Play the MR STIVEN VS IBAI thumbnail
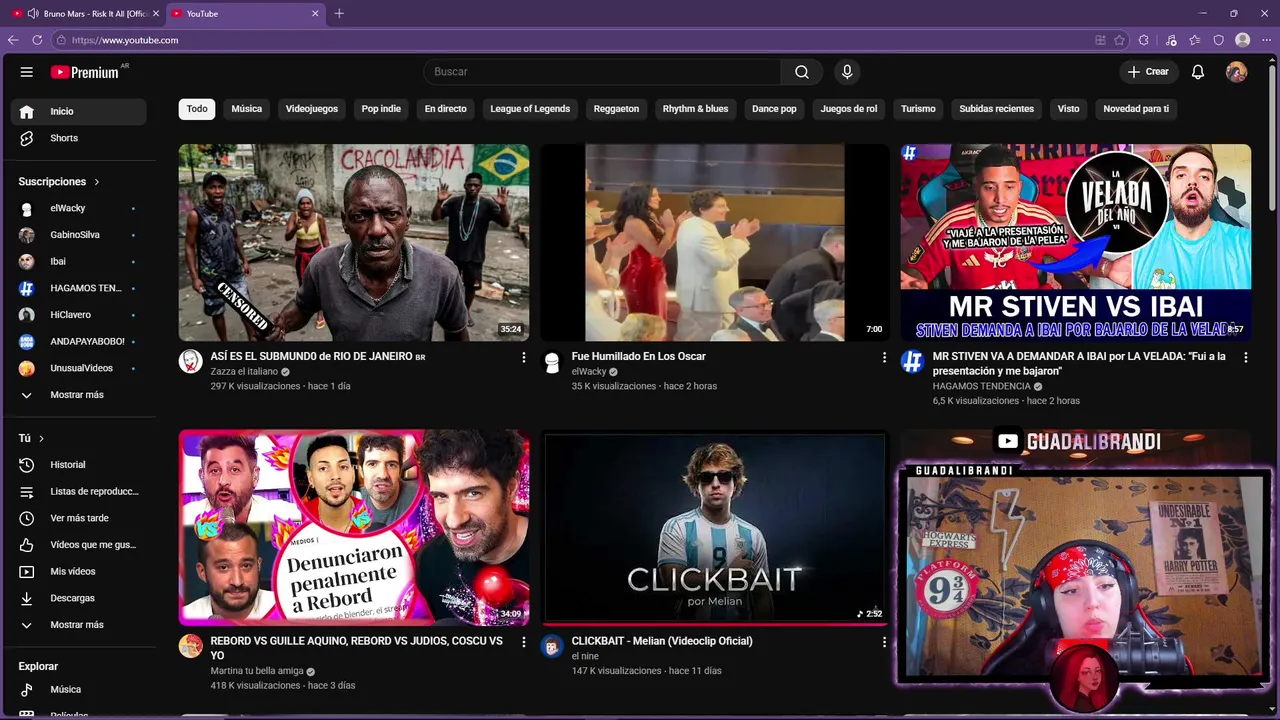This screenshot has height=720, width=1280. (x=1076, y=243)
